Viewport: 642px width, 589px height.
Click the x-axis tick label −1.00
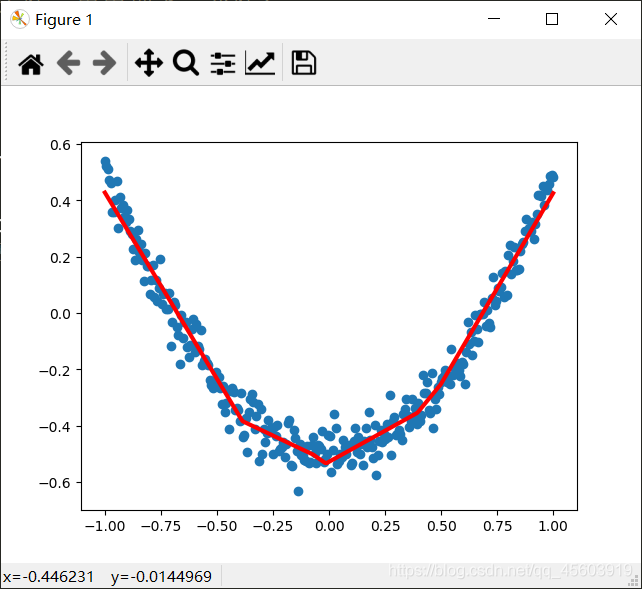pyautogui.click(x=105, y=526)
